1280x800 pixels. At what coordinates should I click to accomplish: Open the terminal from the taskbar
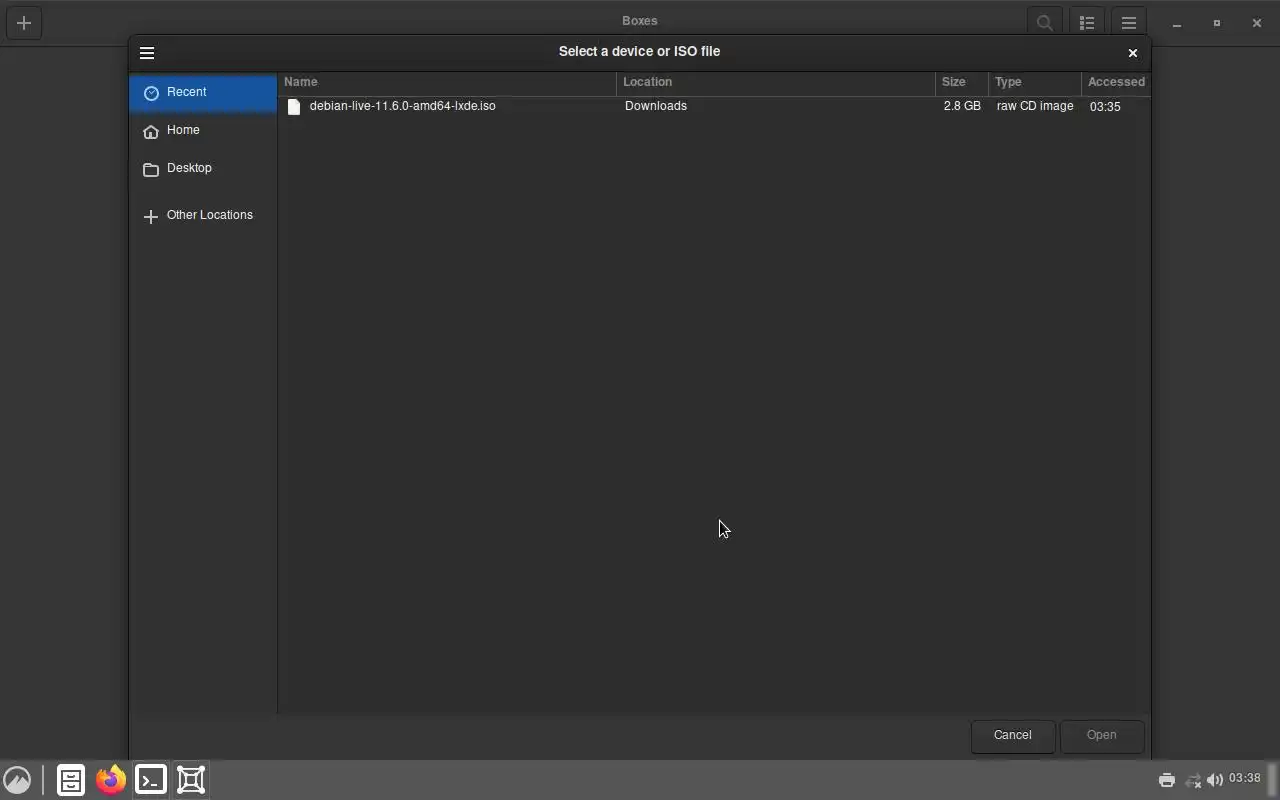151,780
